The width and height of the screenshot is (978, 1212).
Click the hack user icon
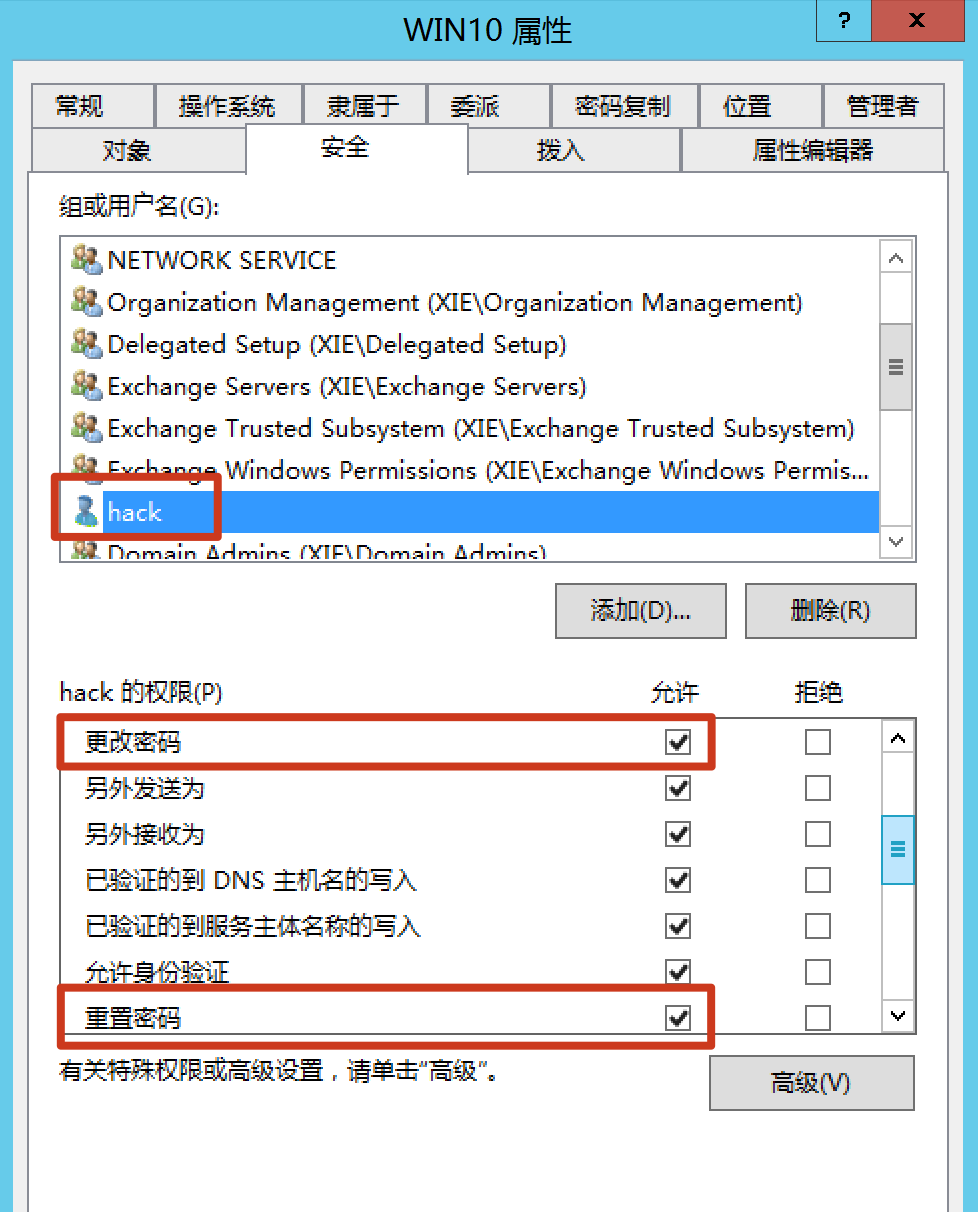[x=87, y=512]
